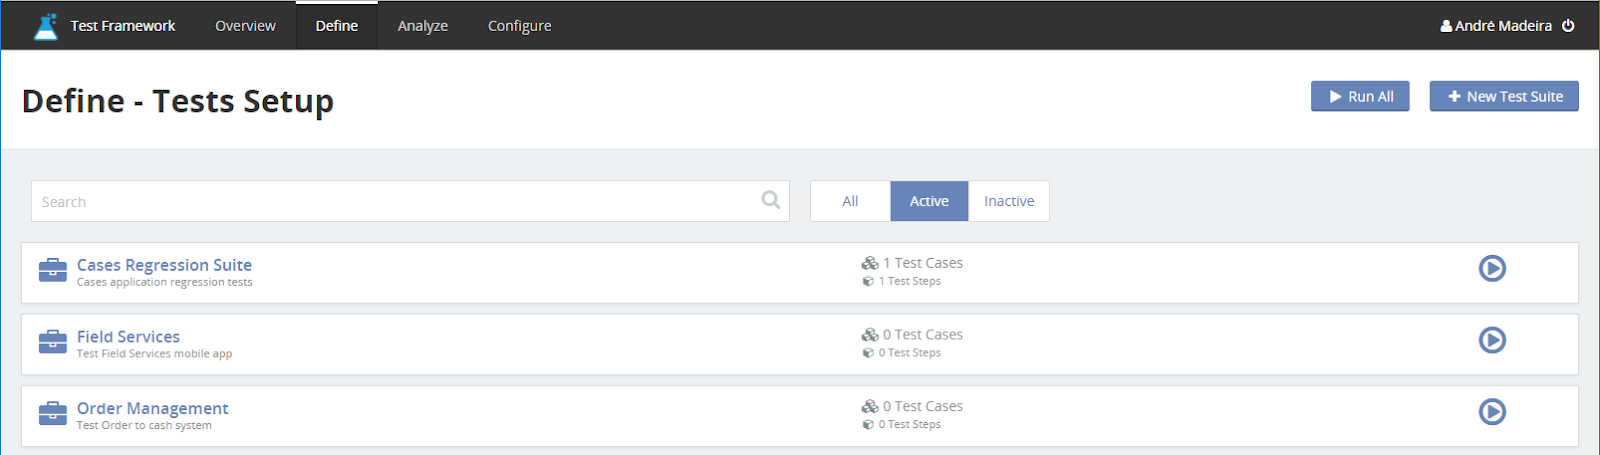Click the search magnifier icon
Image resolution: width=1600 pixels, height=455 pixels.
(x=770, y=200)
